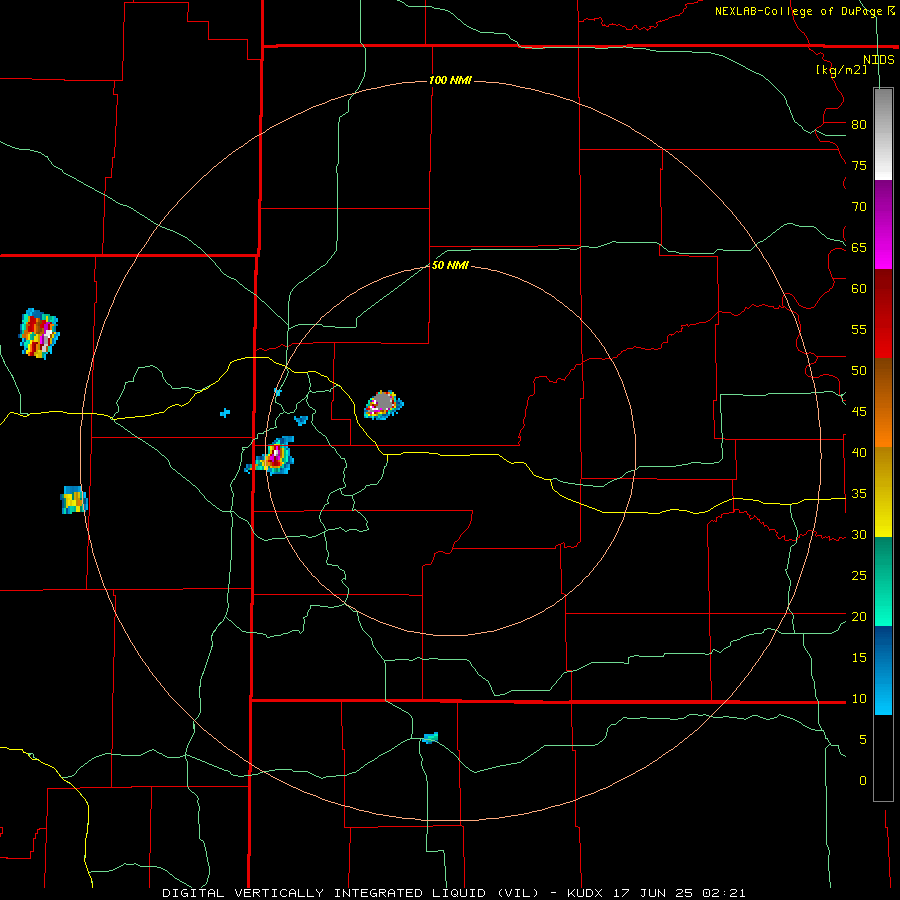
Task: Click the 20 value on the color scale
Action: pyautogui.click(x=859, y=616)
